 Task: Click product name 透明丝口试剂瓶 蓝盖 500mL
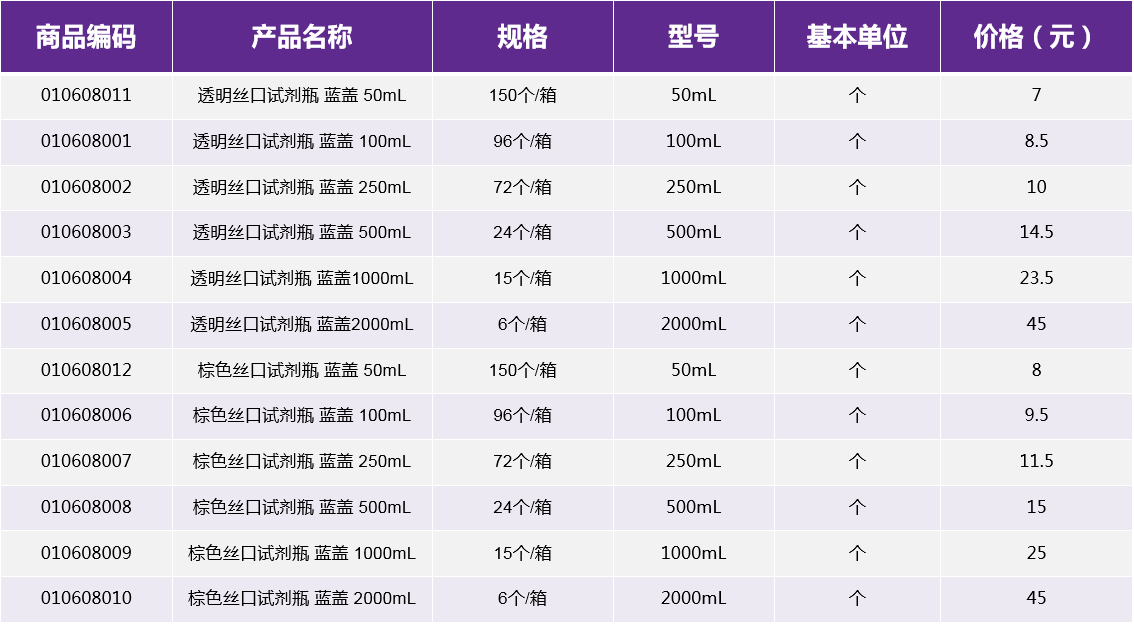click(302, 232)
